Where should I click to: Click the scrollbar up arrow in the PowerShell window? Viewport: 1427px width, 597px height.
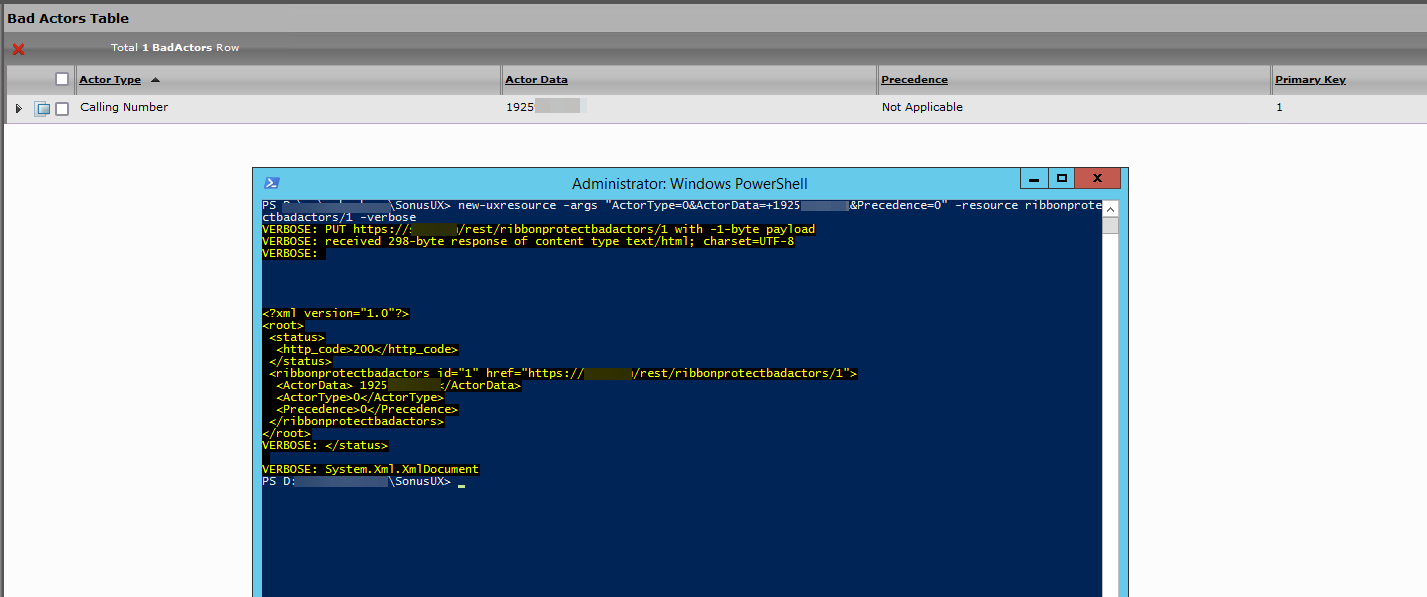click(x=1110, y=208)
